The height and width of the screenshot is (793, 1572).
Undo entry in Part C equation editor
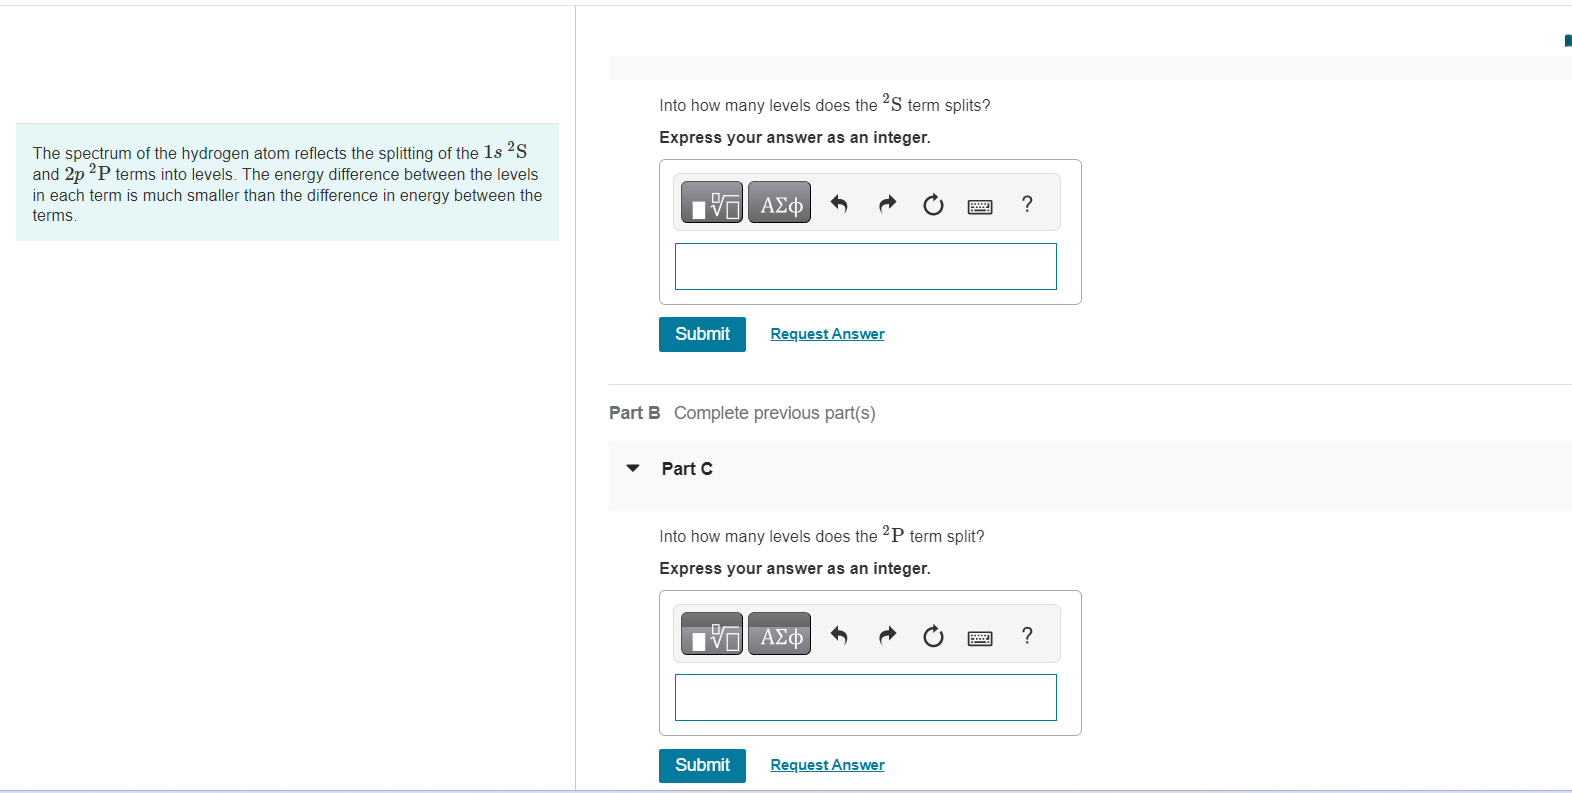coord(838,636)
